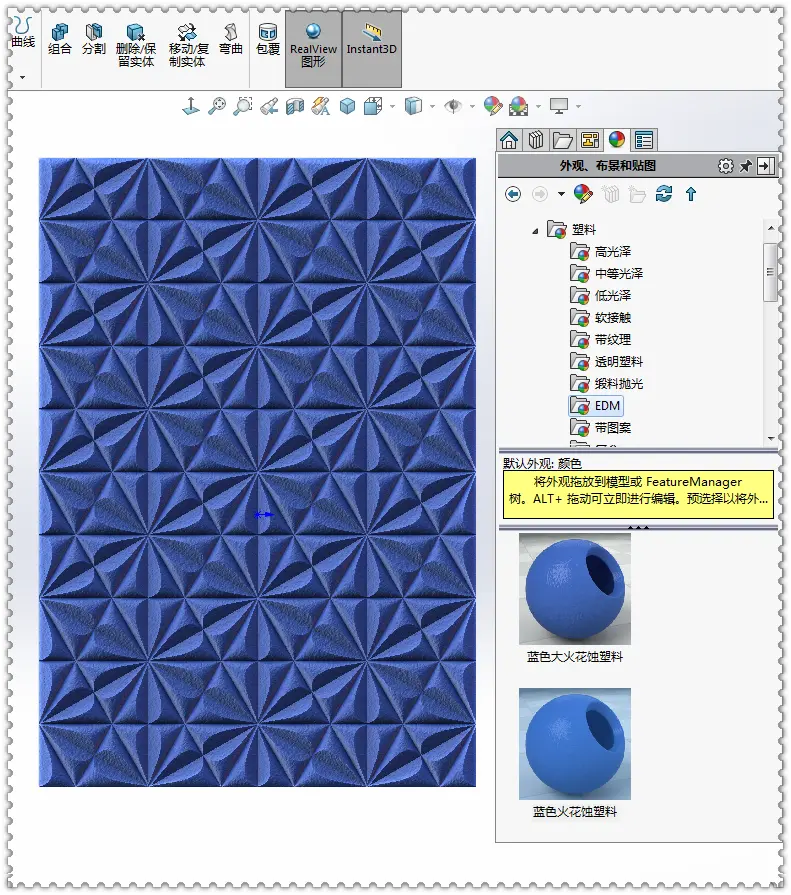Screen dimensions: 791x895
Task: Click the View Settings monitor icon
Action: tap(559, 106)
